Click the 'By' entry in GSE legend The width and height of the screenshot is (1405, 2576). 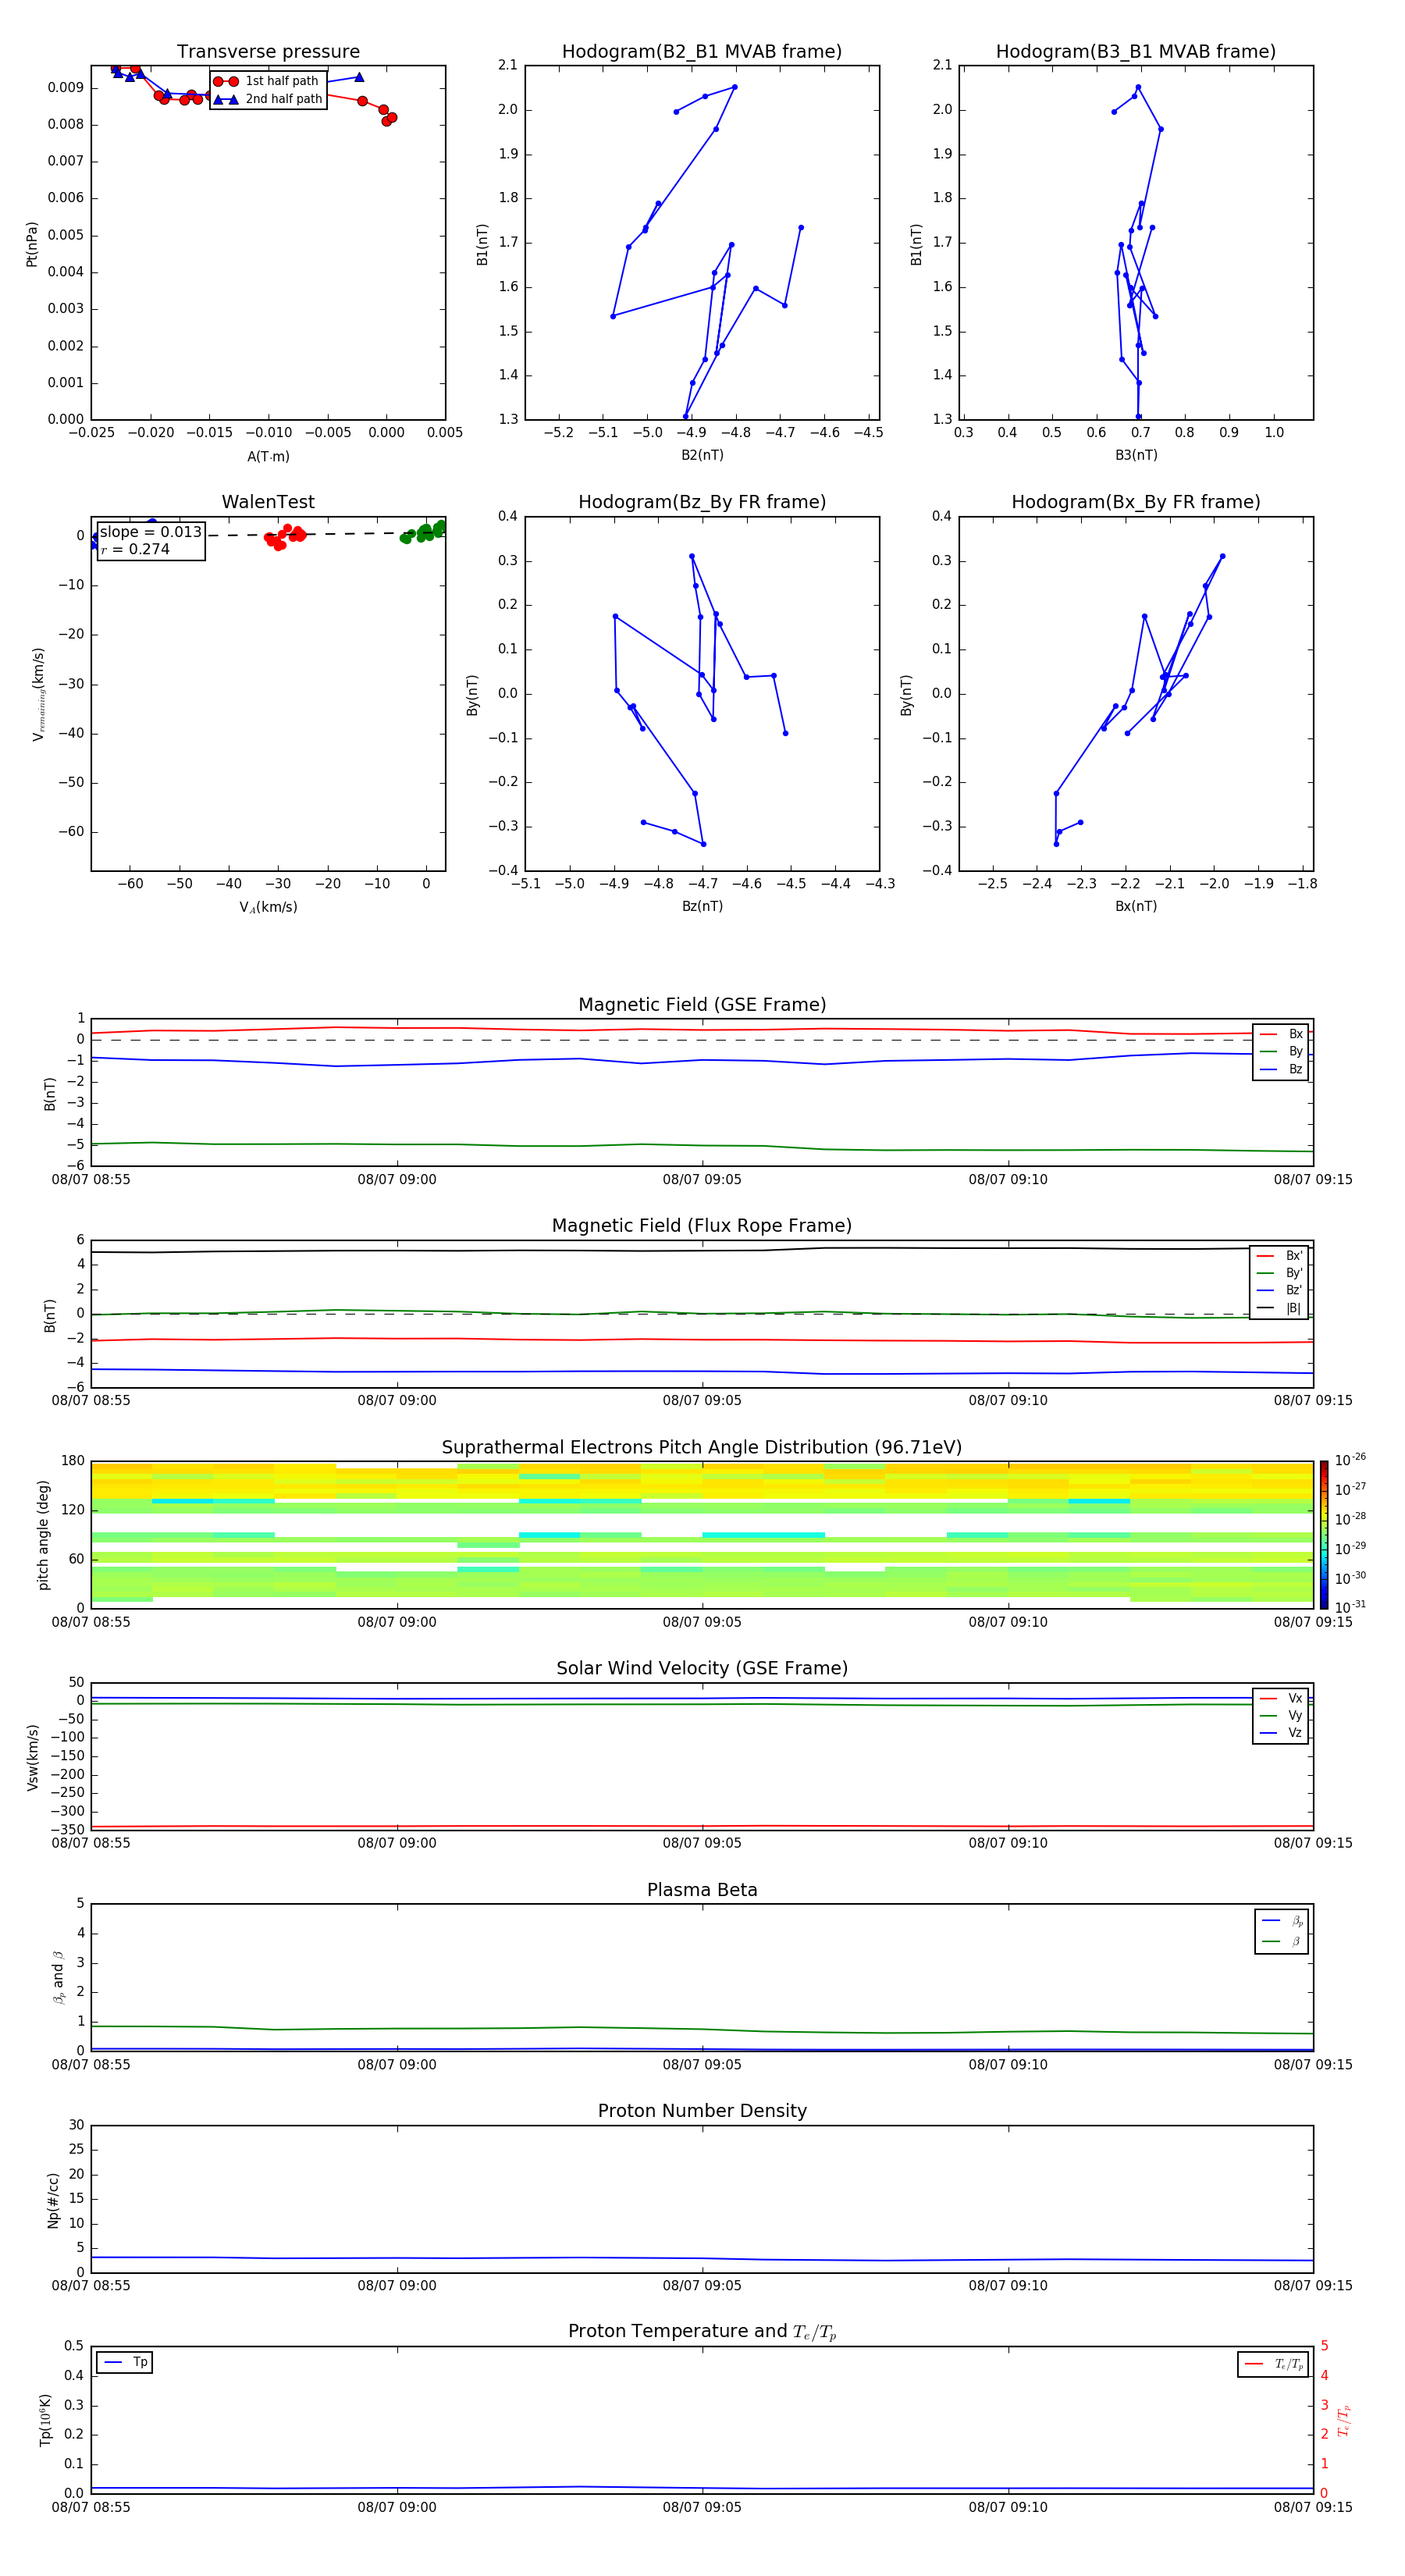click(x=1281, y=1051)
